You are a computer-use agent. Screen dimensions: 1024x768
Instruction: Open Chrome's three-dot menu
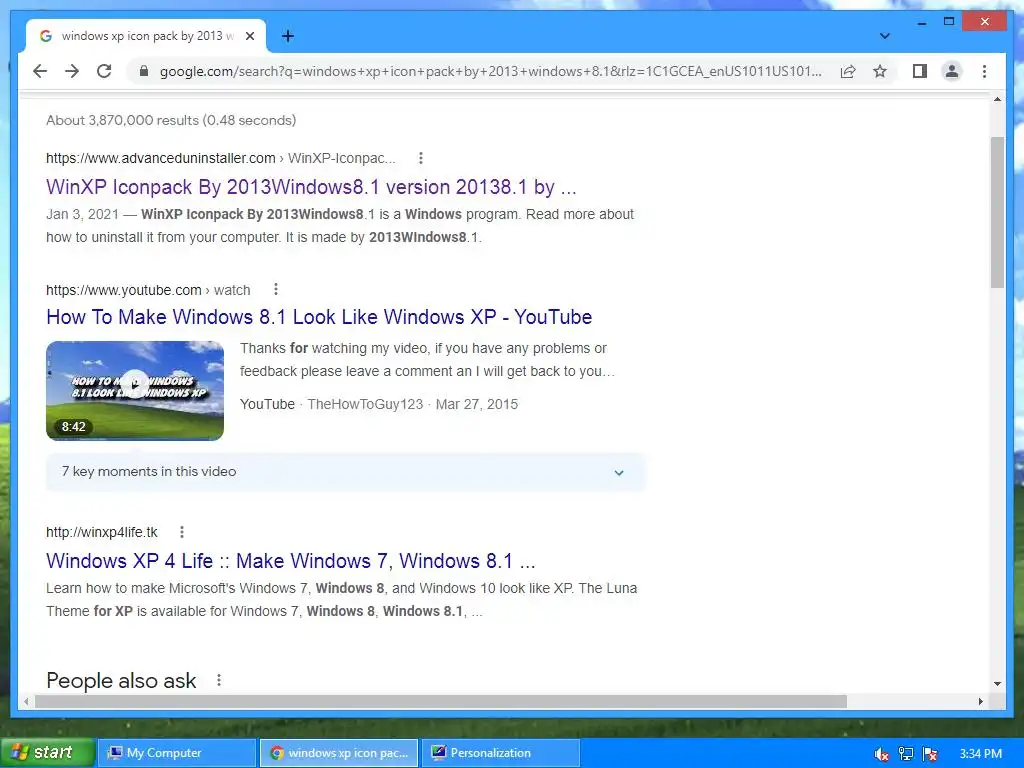[x=984, y=71]
